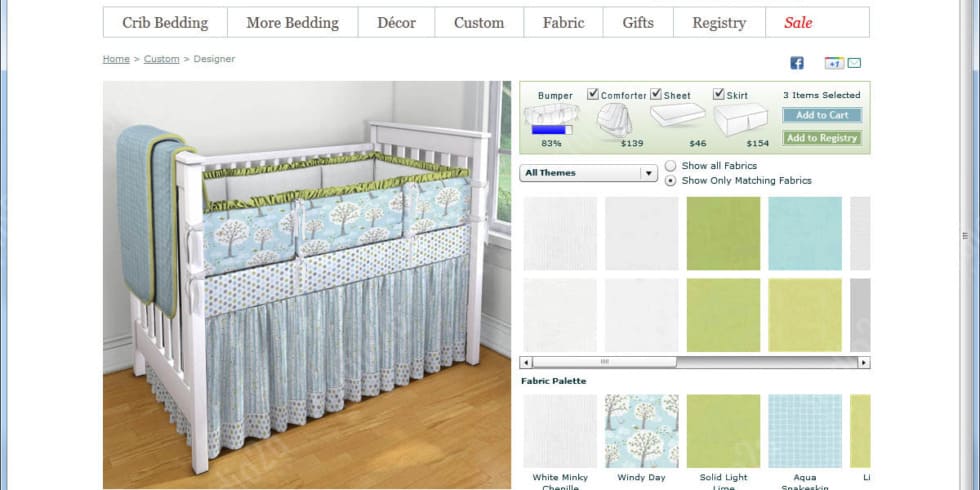Click the email envelope icon
Screen dimensions: 980x490
pos(854,62)
